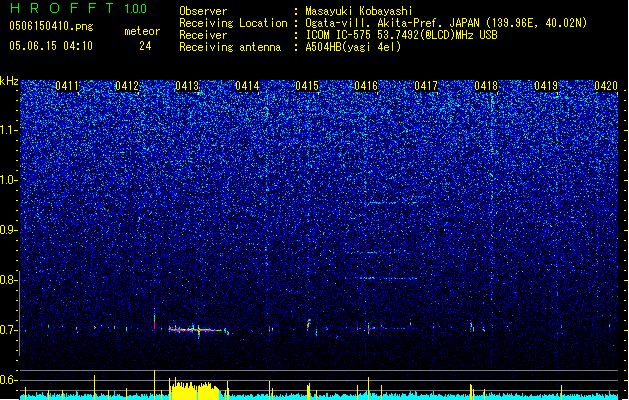Click the 0417 time marker
The height and width of the screenshot is (400, 629).
pos(426,86)
